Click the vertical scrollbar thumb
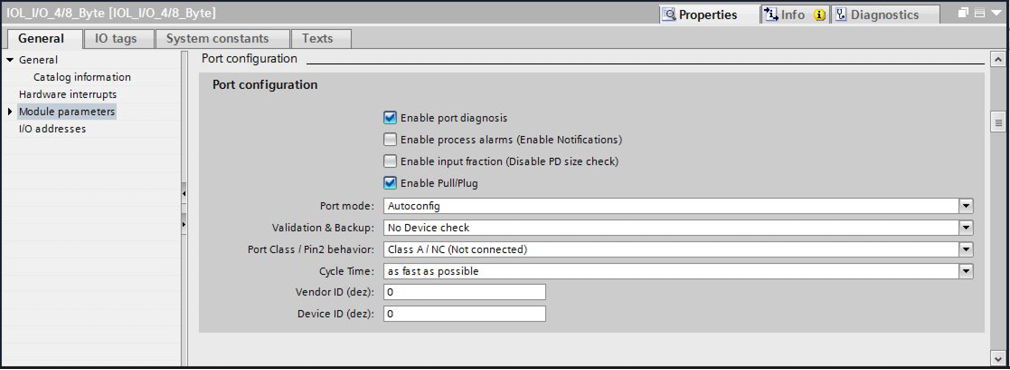Viewport: 1010px width, 370px height. (998, 121)
